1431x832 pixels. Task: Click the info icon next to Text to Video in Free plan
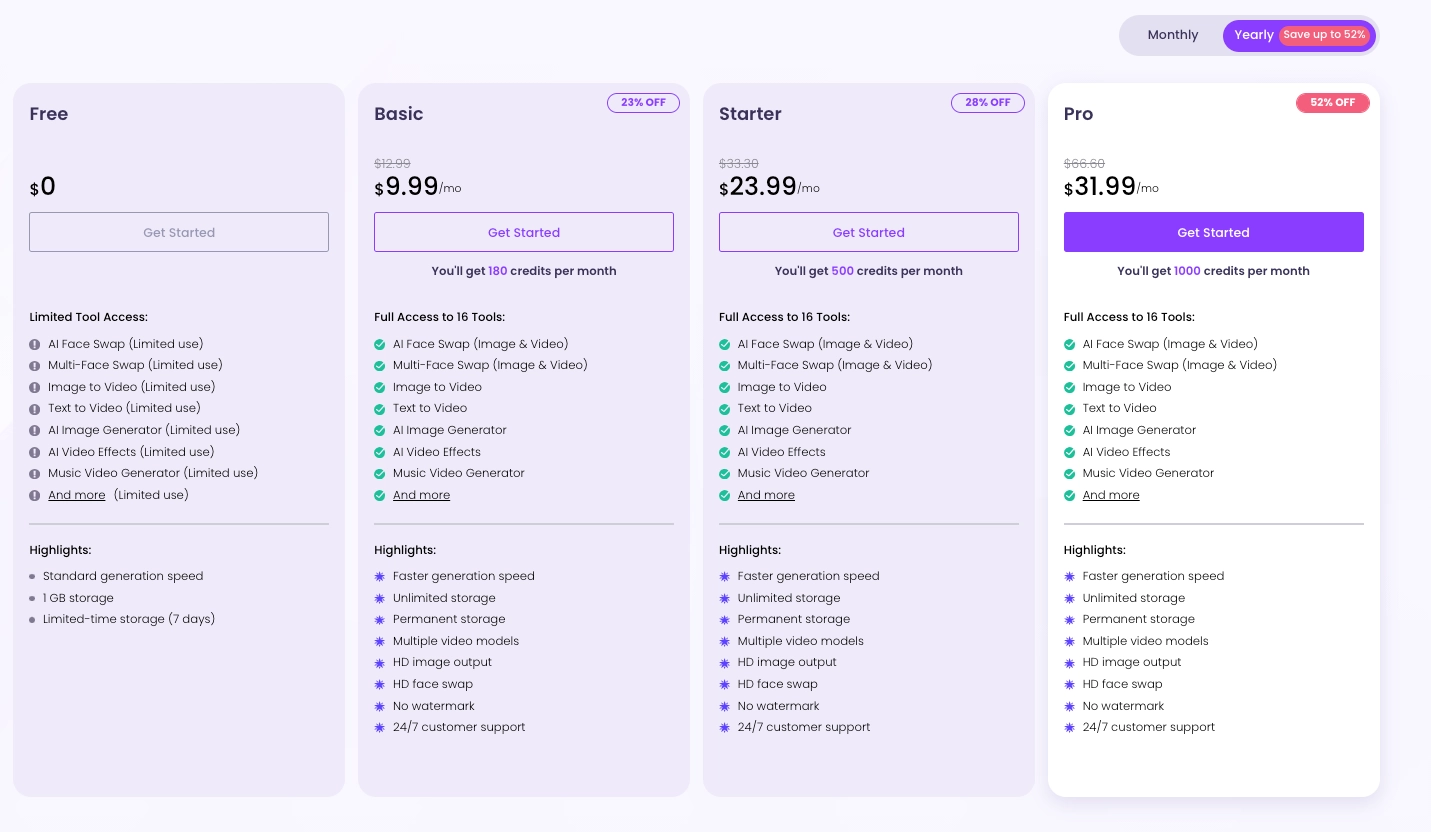(x=35, y=408)
